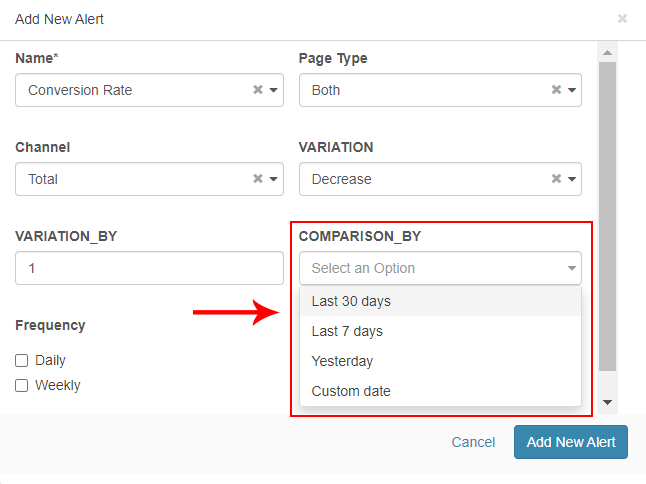Viewport: 646px width, 484px height.
Task: Enable the Daily frequency checkbox
Action: [x=21, y=360]
